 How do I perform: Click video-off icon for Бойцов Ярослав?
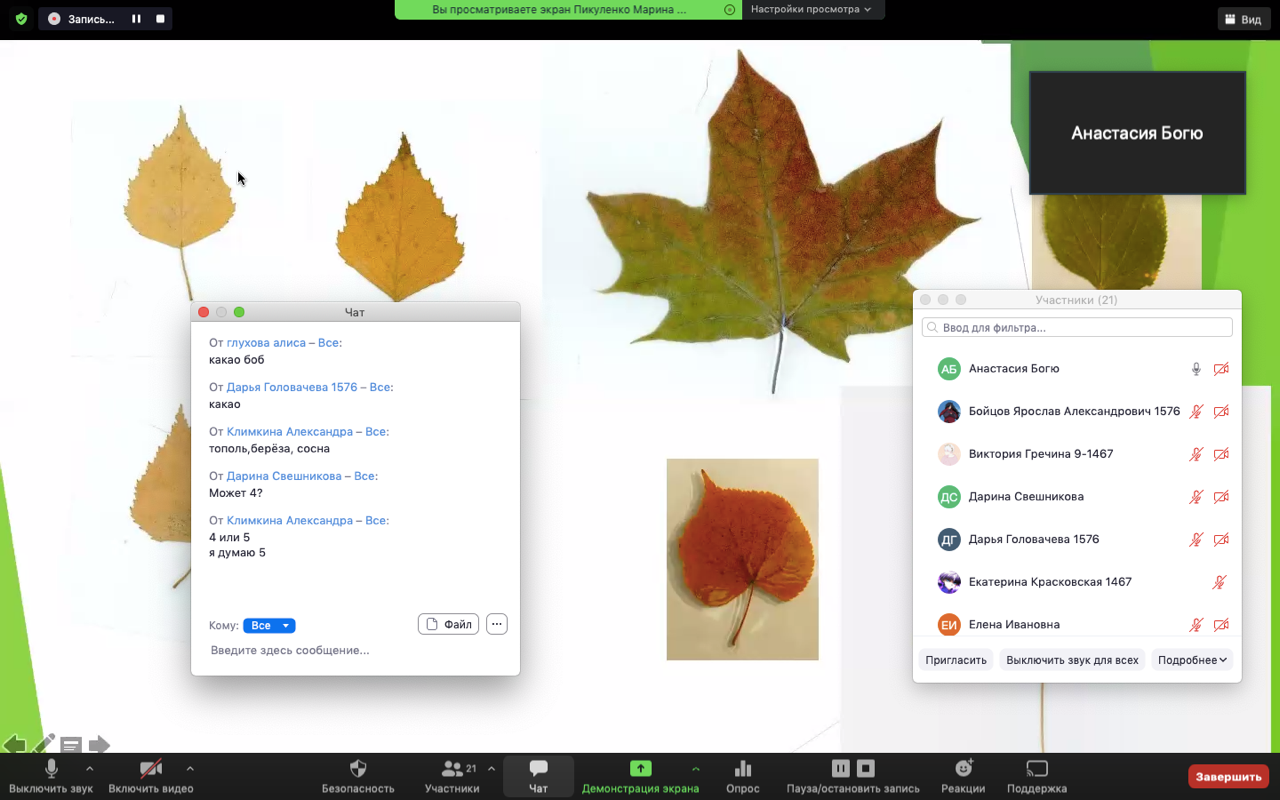[1221, 411]
